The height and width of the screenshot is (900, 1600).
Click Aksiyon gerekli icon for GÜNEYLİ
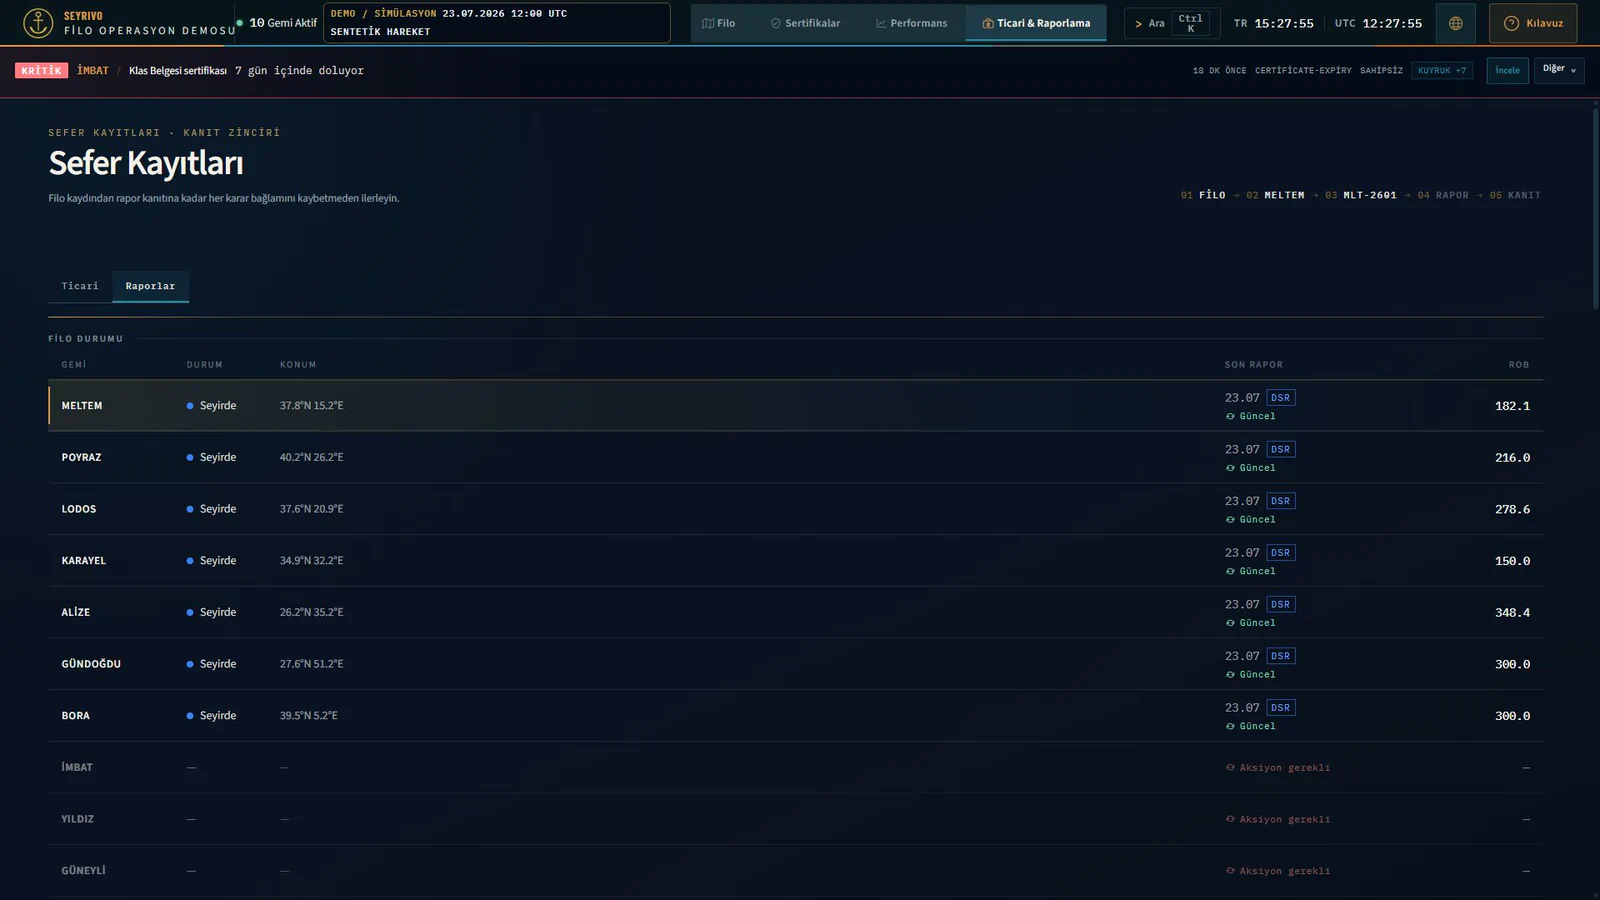point(1230,871)
